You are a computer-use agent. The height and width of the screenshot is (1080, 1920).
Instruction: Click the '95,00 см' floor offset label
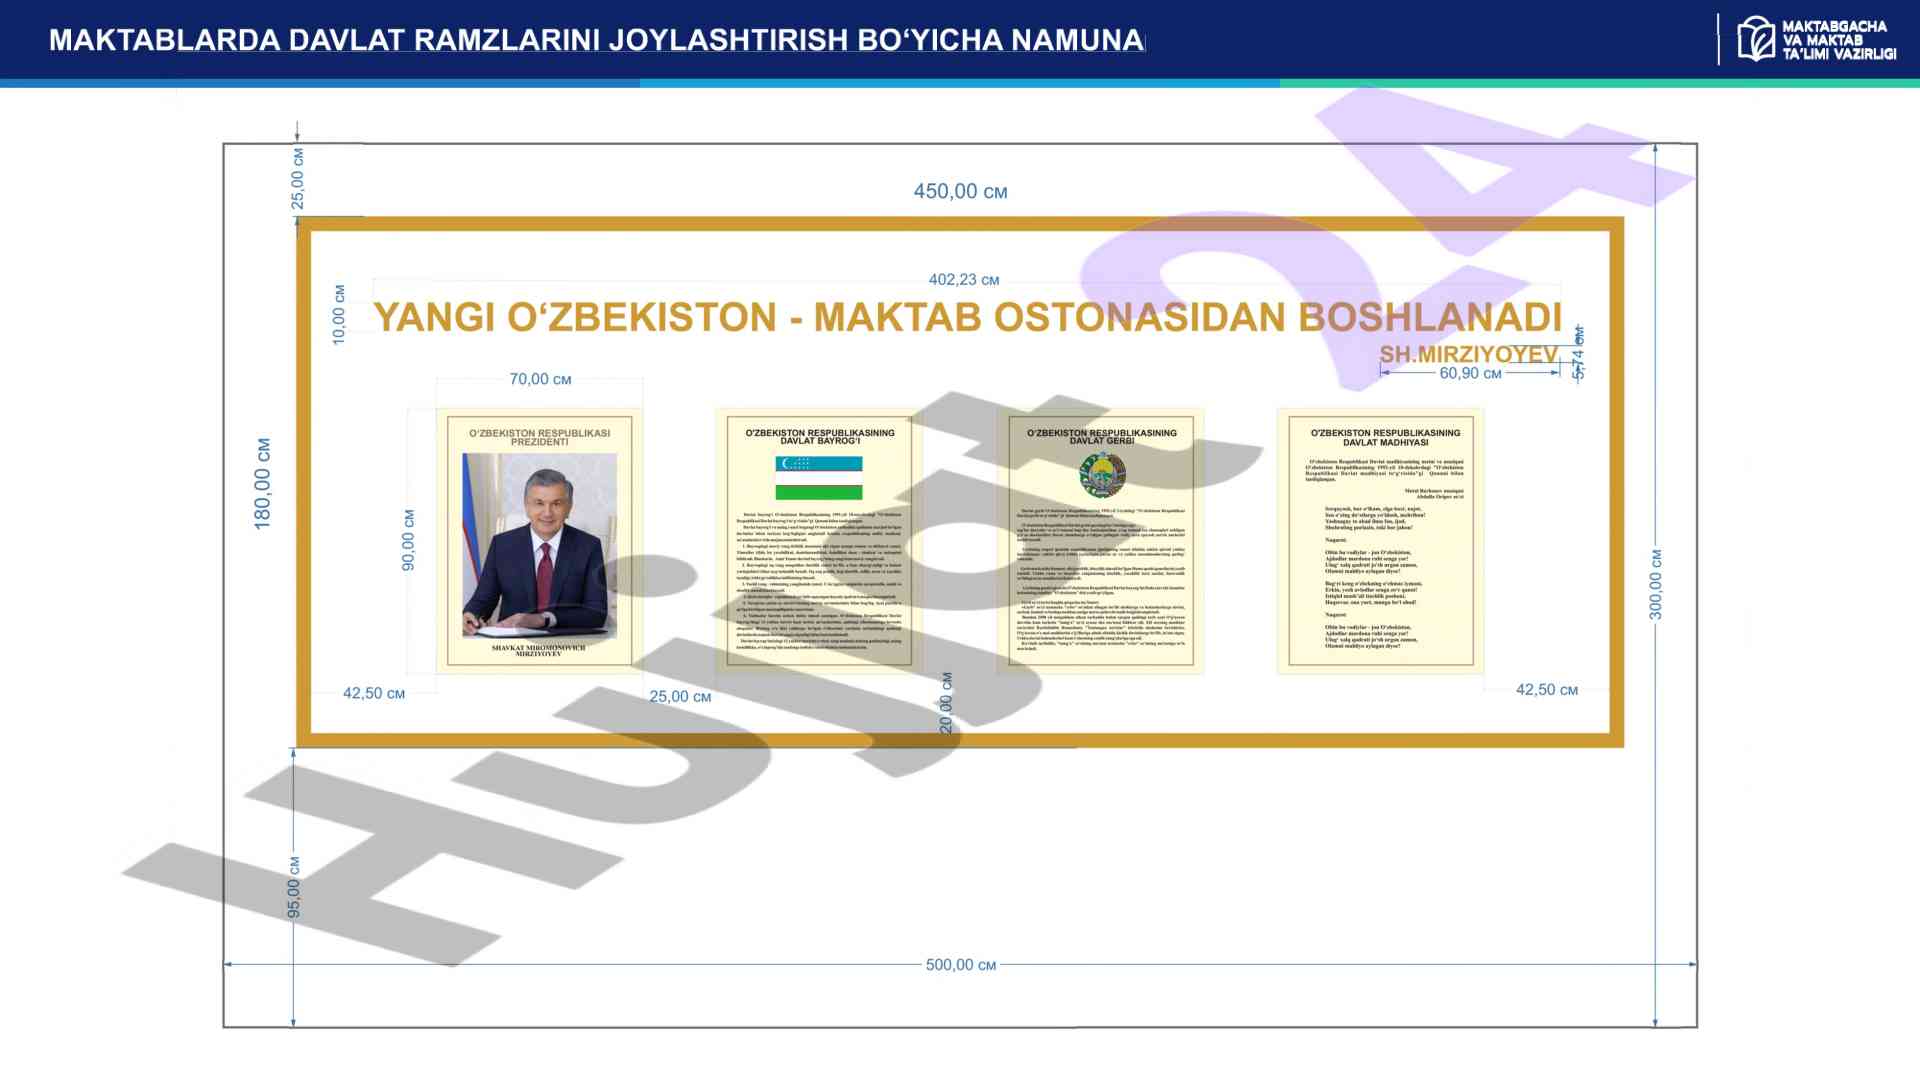tap(294, 887)
